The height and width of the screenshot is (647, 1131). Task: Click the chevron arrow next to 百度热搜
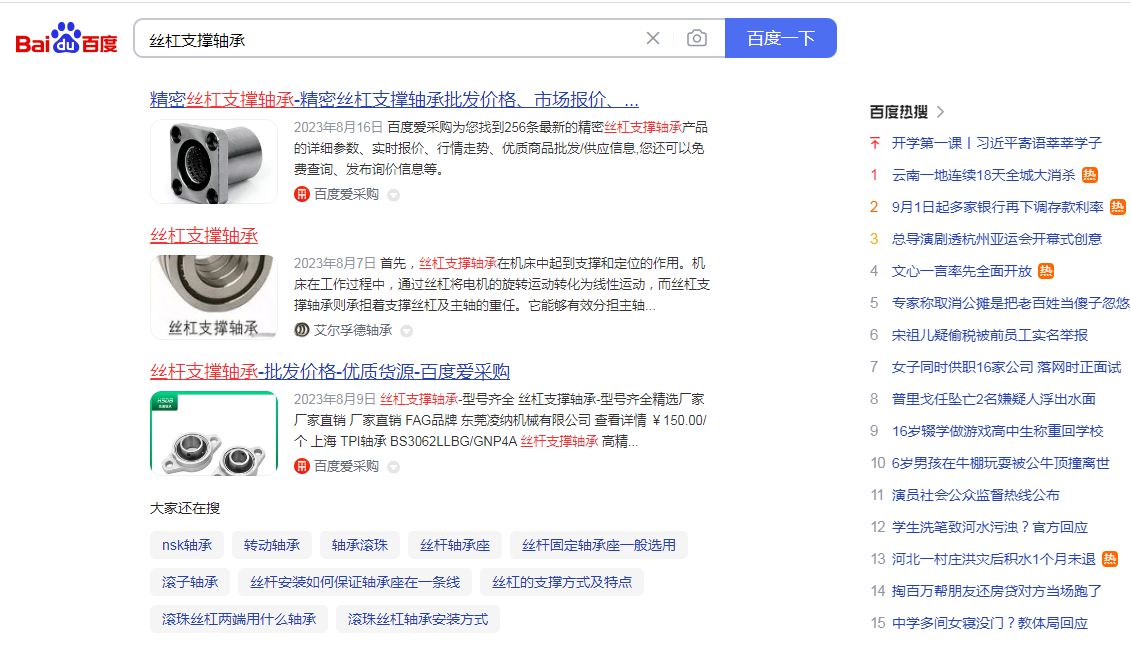pos(941,112)
